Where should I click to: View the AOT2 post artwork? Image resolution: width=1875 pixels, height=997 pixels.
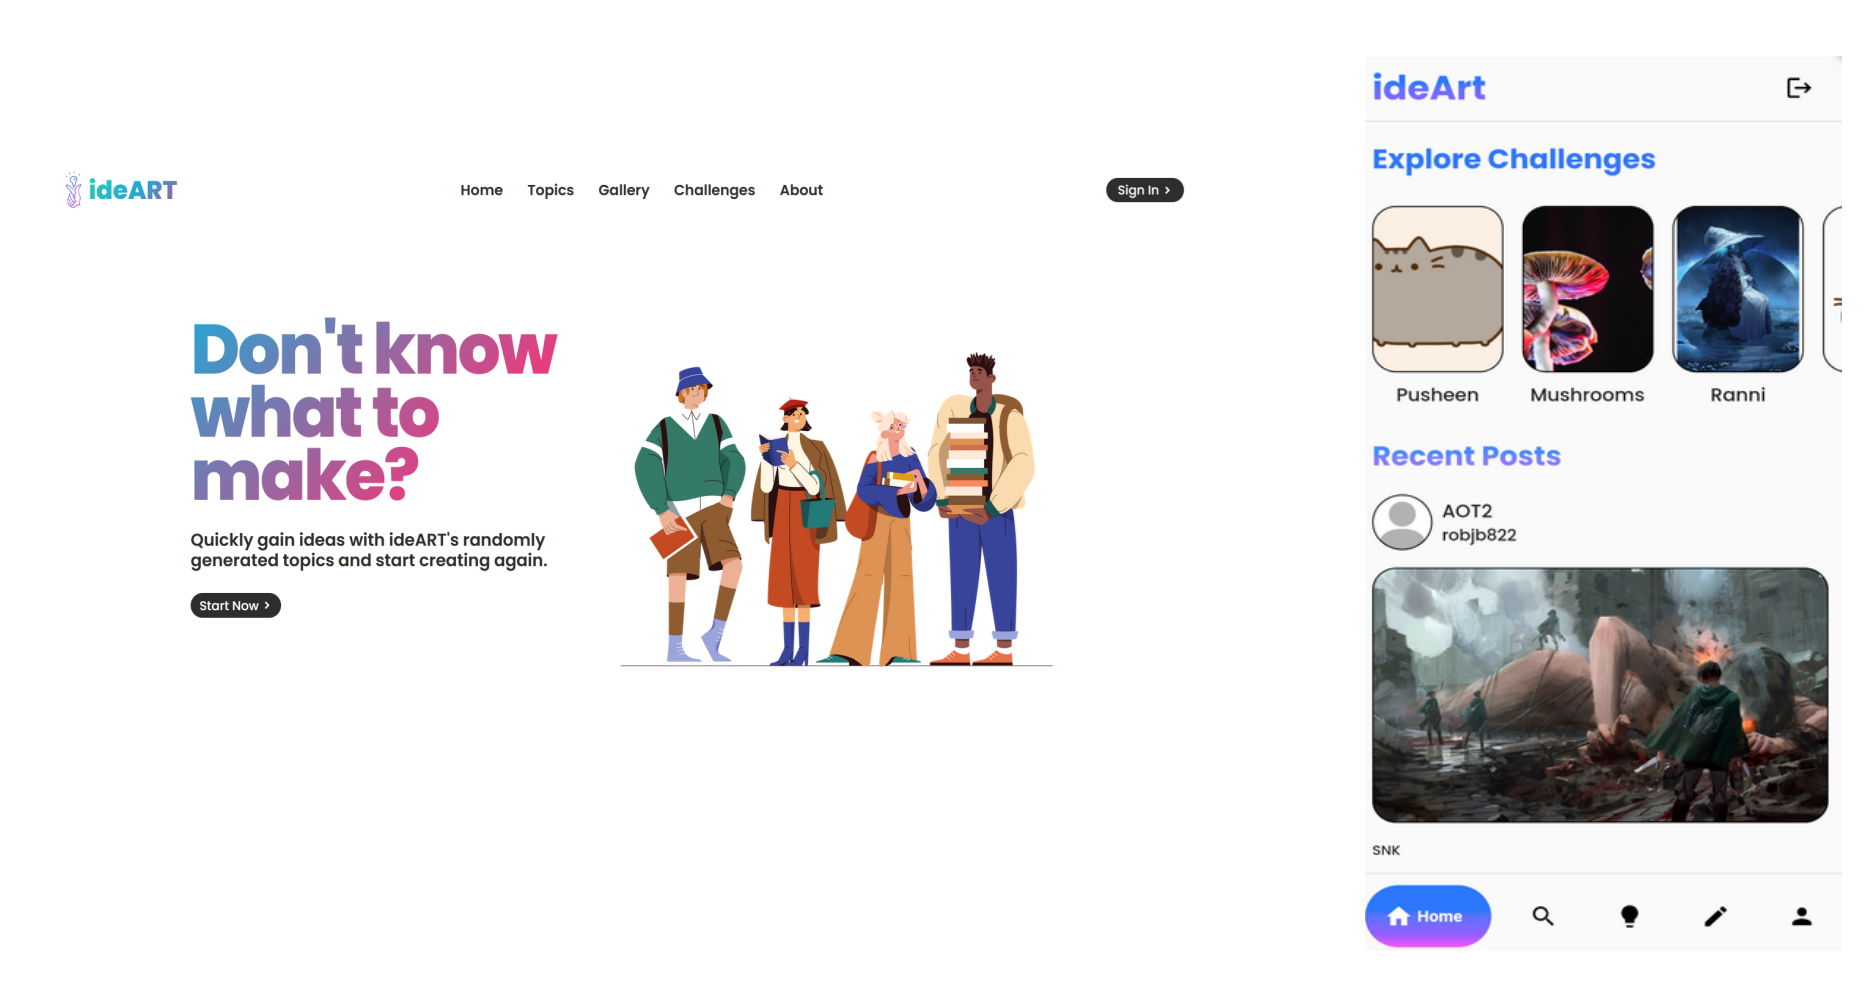point(1599,695)
